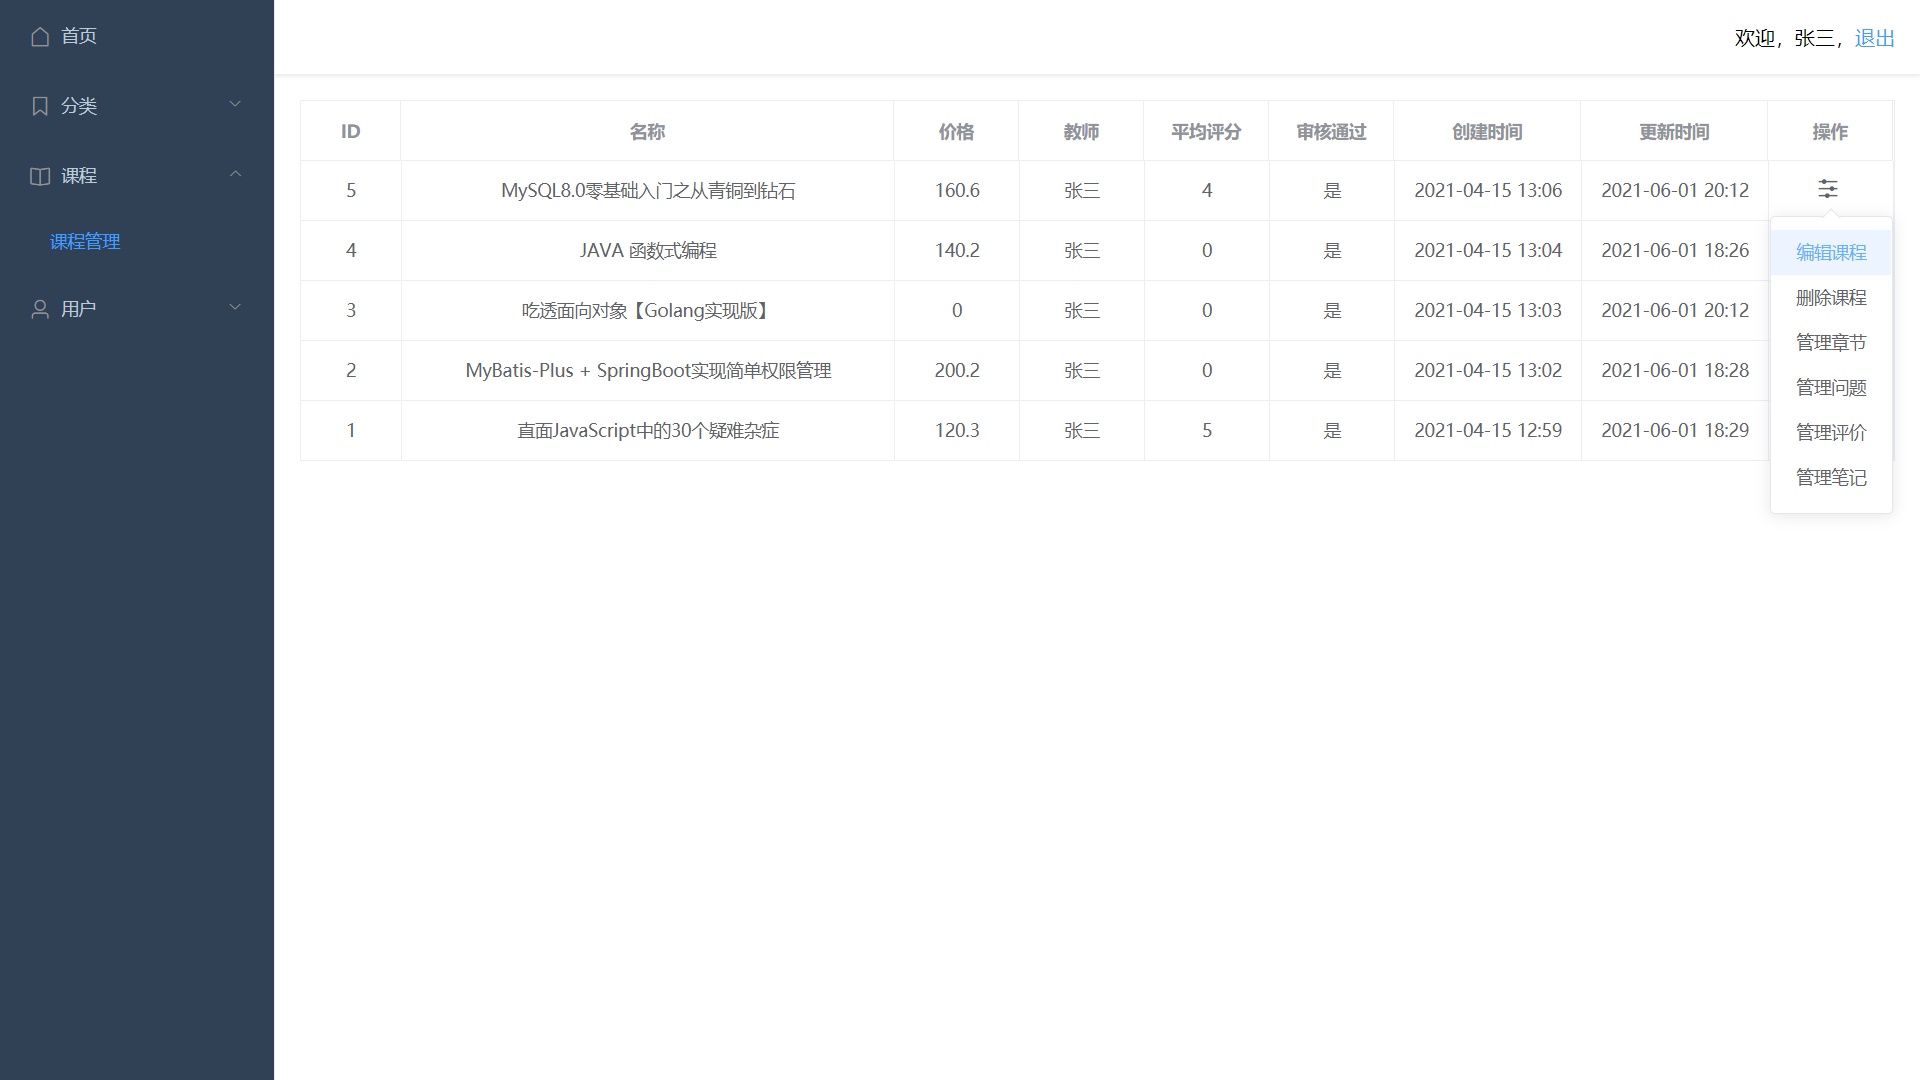Image resolution: width=1920 pixels, height=1080 pixels.
Task: Click the operations settings icon for MySQL8.0 course
Action: pyautogui.click(x=1827, y=189)
